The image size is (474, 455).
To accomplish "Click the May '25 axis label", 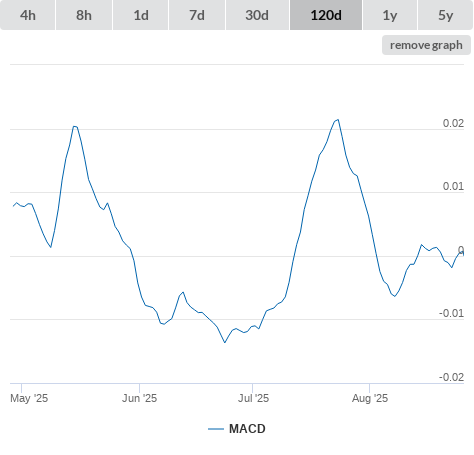I will click(29, 398).
